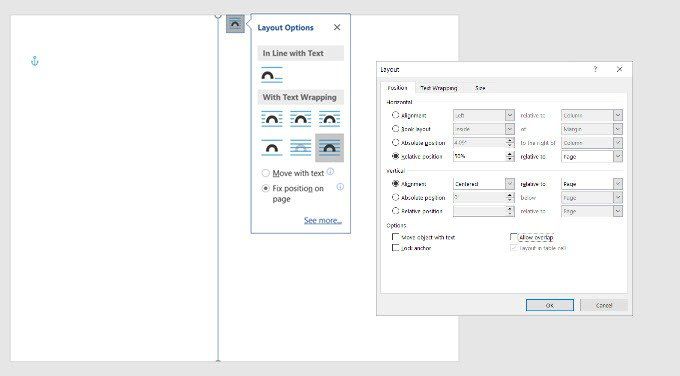Viewport: 680px width, 376px height.
Task: Click Vertical Absolute position spinner arrows
Action: coord(510,197)
